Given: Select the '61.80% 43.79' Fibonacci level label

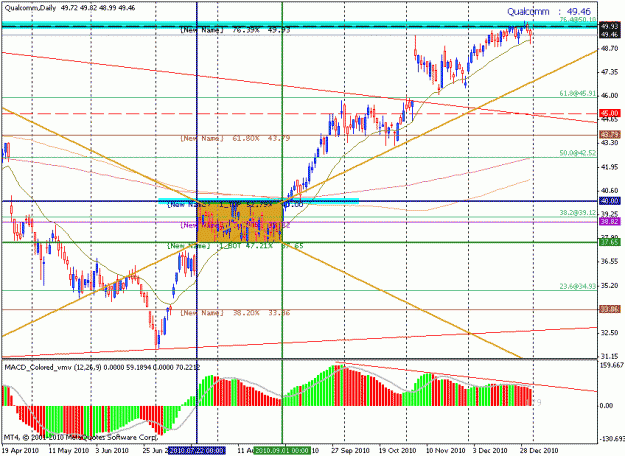Looking at the screenshot, I should tap(235, 138).
